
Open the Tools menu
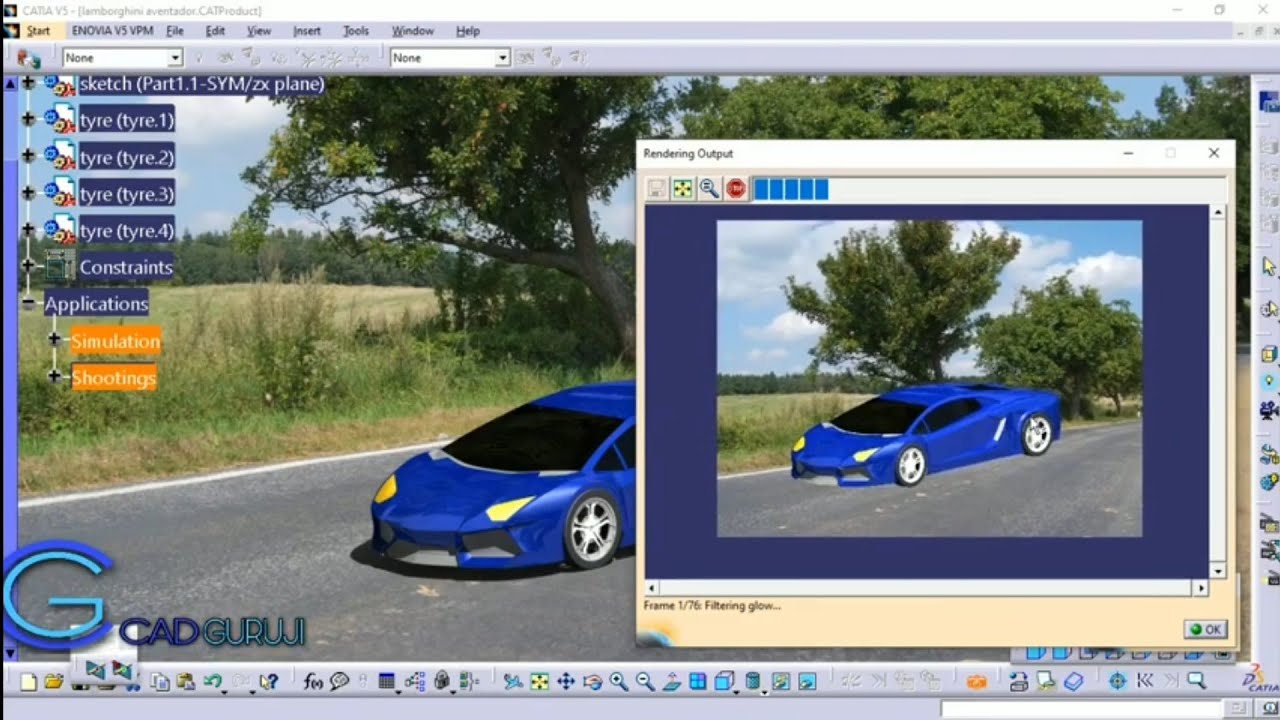click(x=356, y=31)
